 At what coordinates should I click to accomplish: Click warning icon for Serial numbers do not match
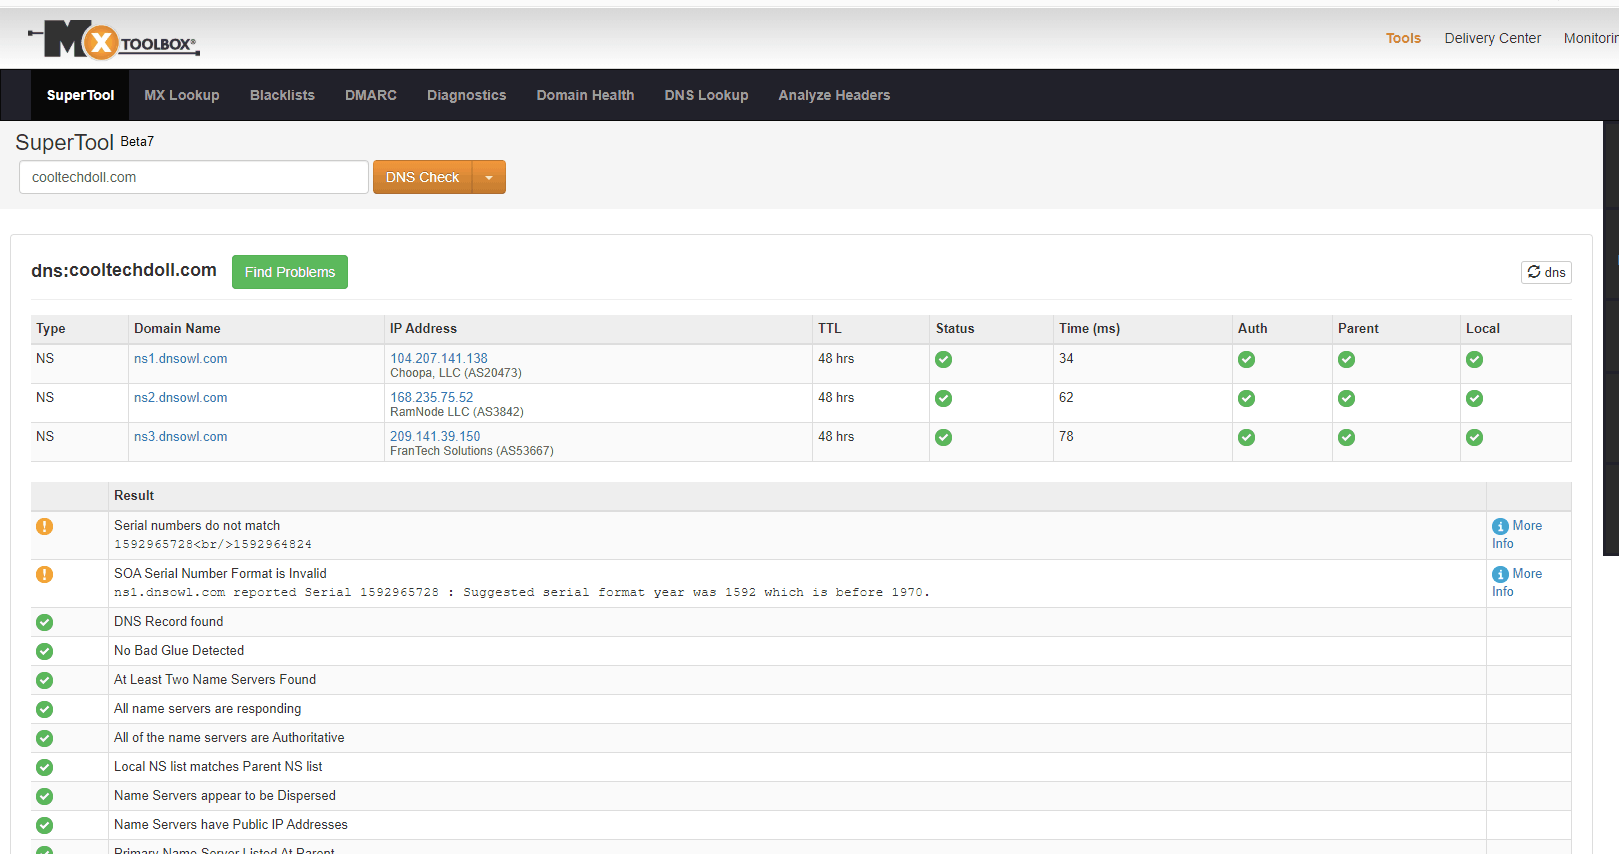coord(44,526)
